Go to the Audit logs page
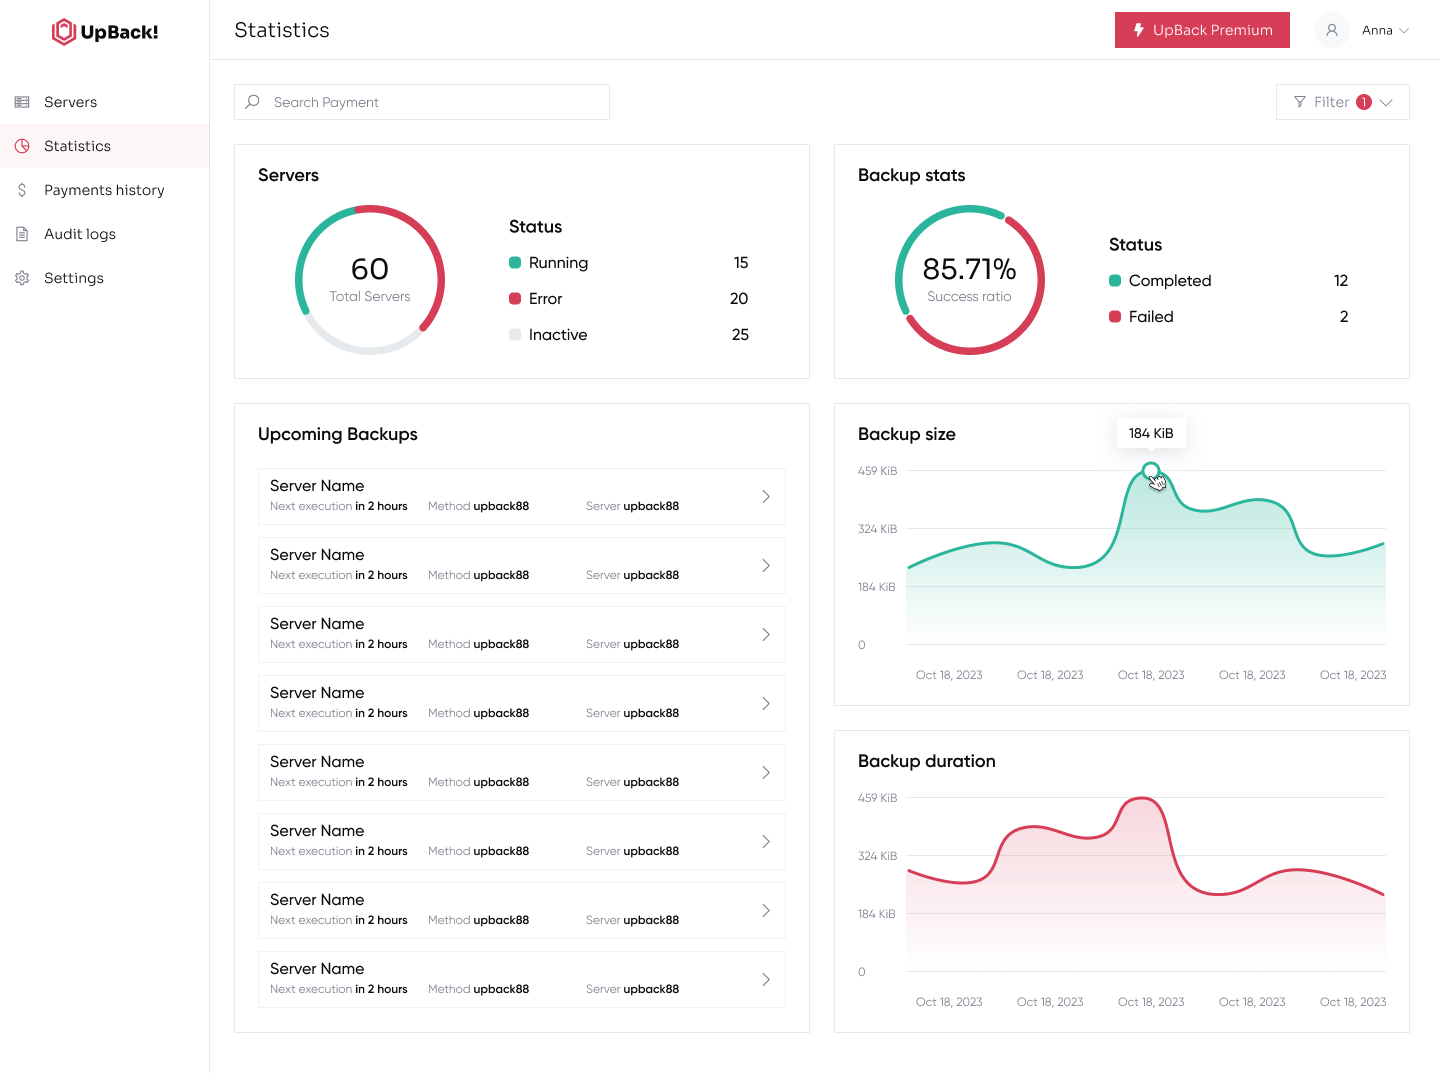The width and height of the screenshot is (1440, 1073). pos(80,234)
